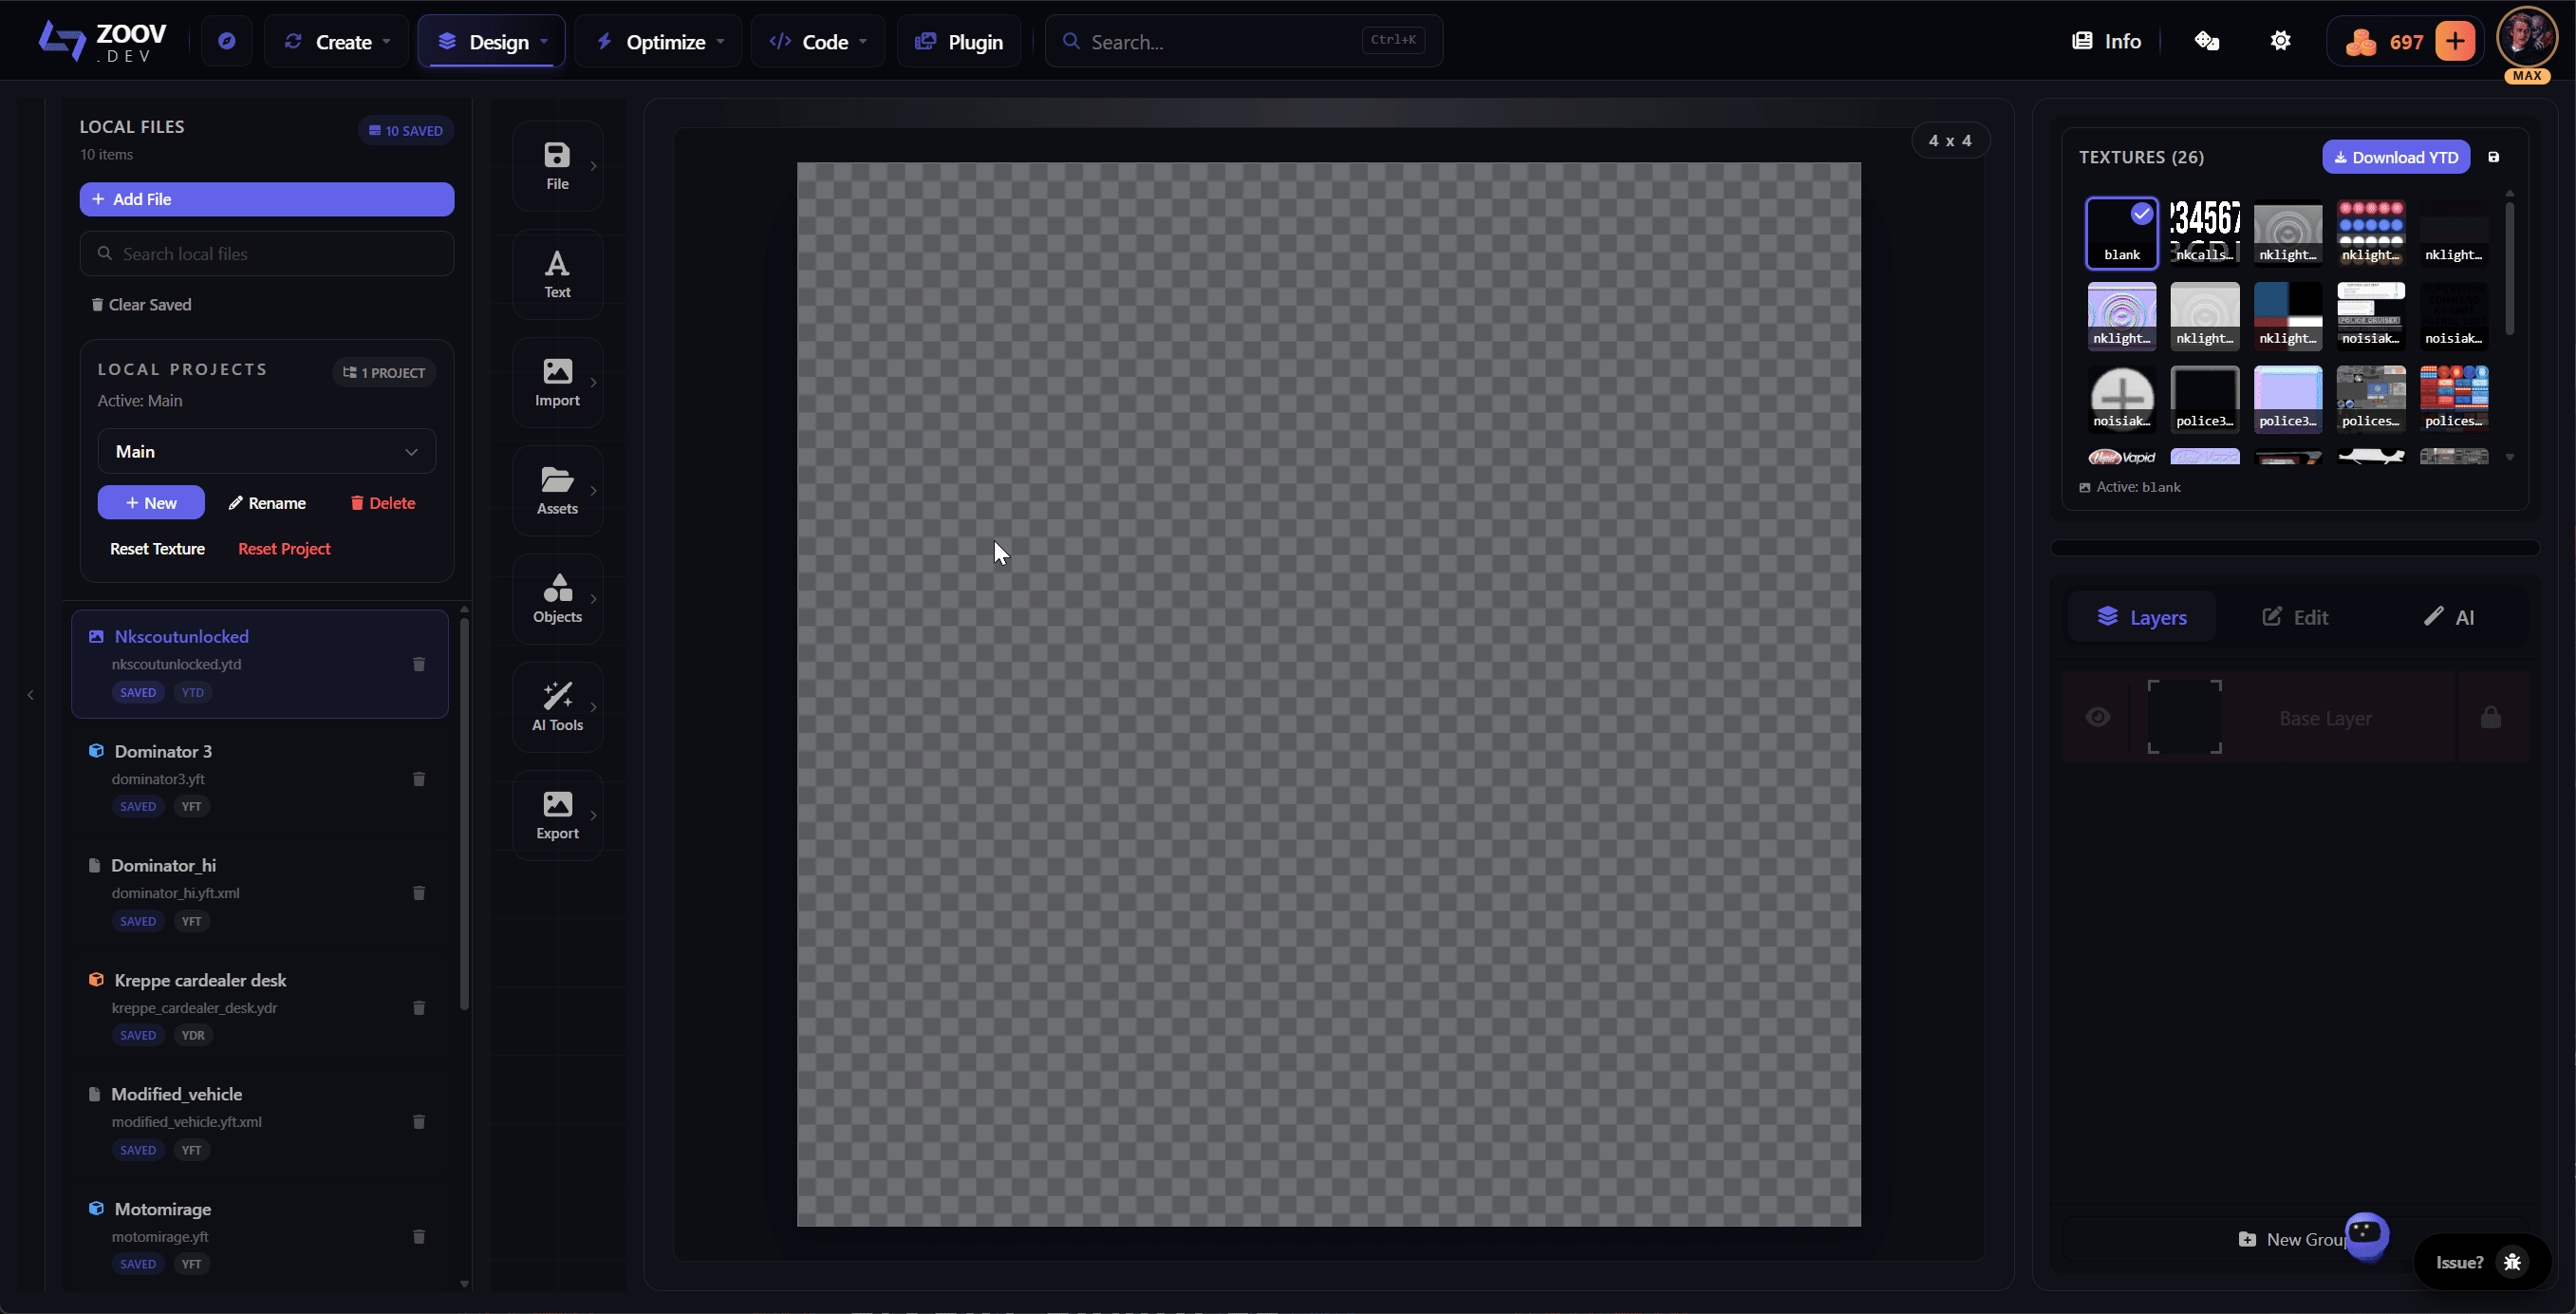Open the Assets panel
The image size is (2576, 1314).
pos(556,490)
